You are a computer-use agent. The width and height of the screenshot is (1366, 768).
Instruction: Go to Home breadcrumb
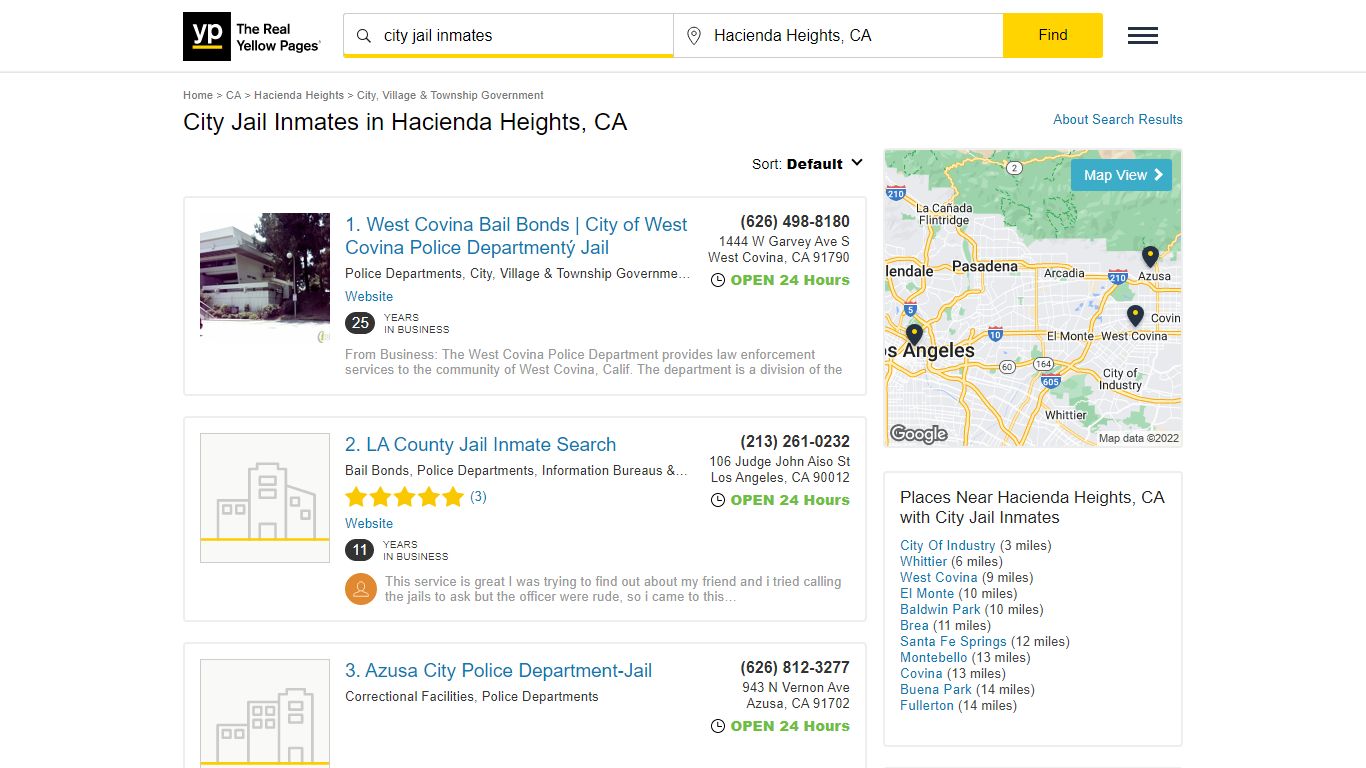(x=198, y=95)
